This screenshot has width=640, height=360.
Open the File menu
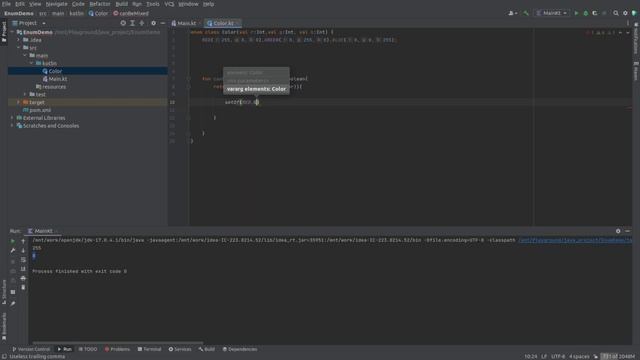point(6,4)
